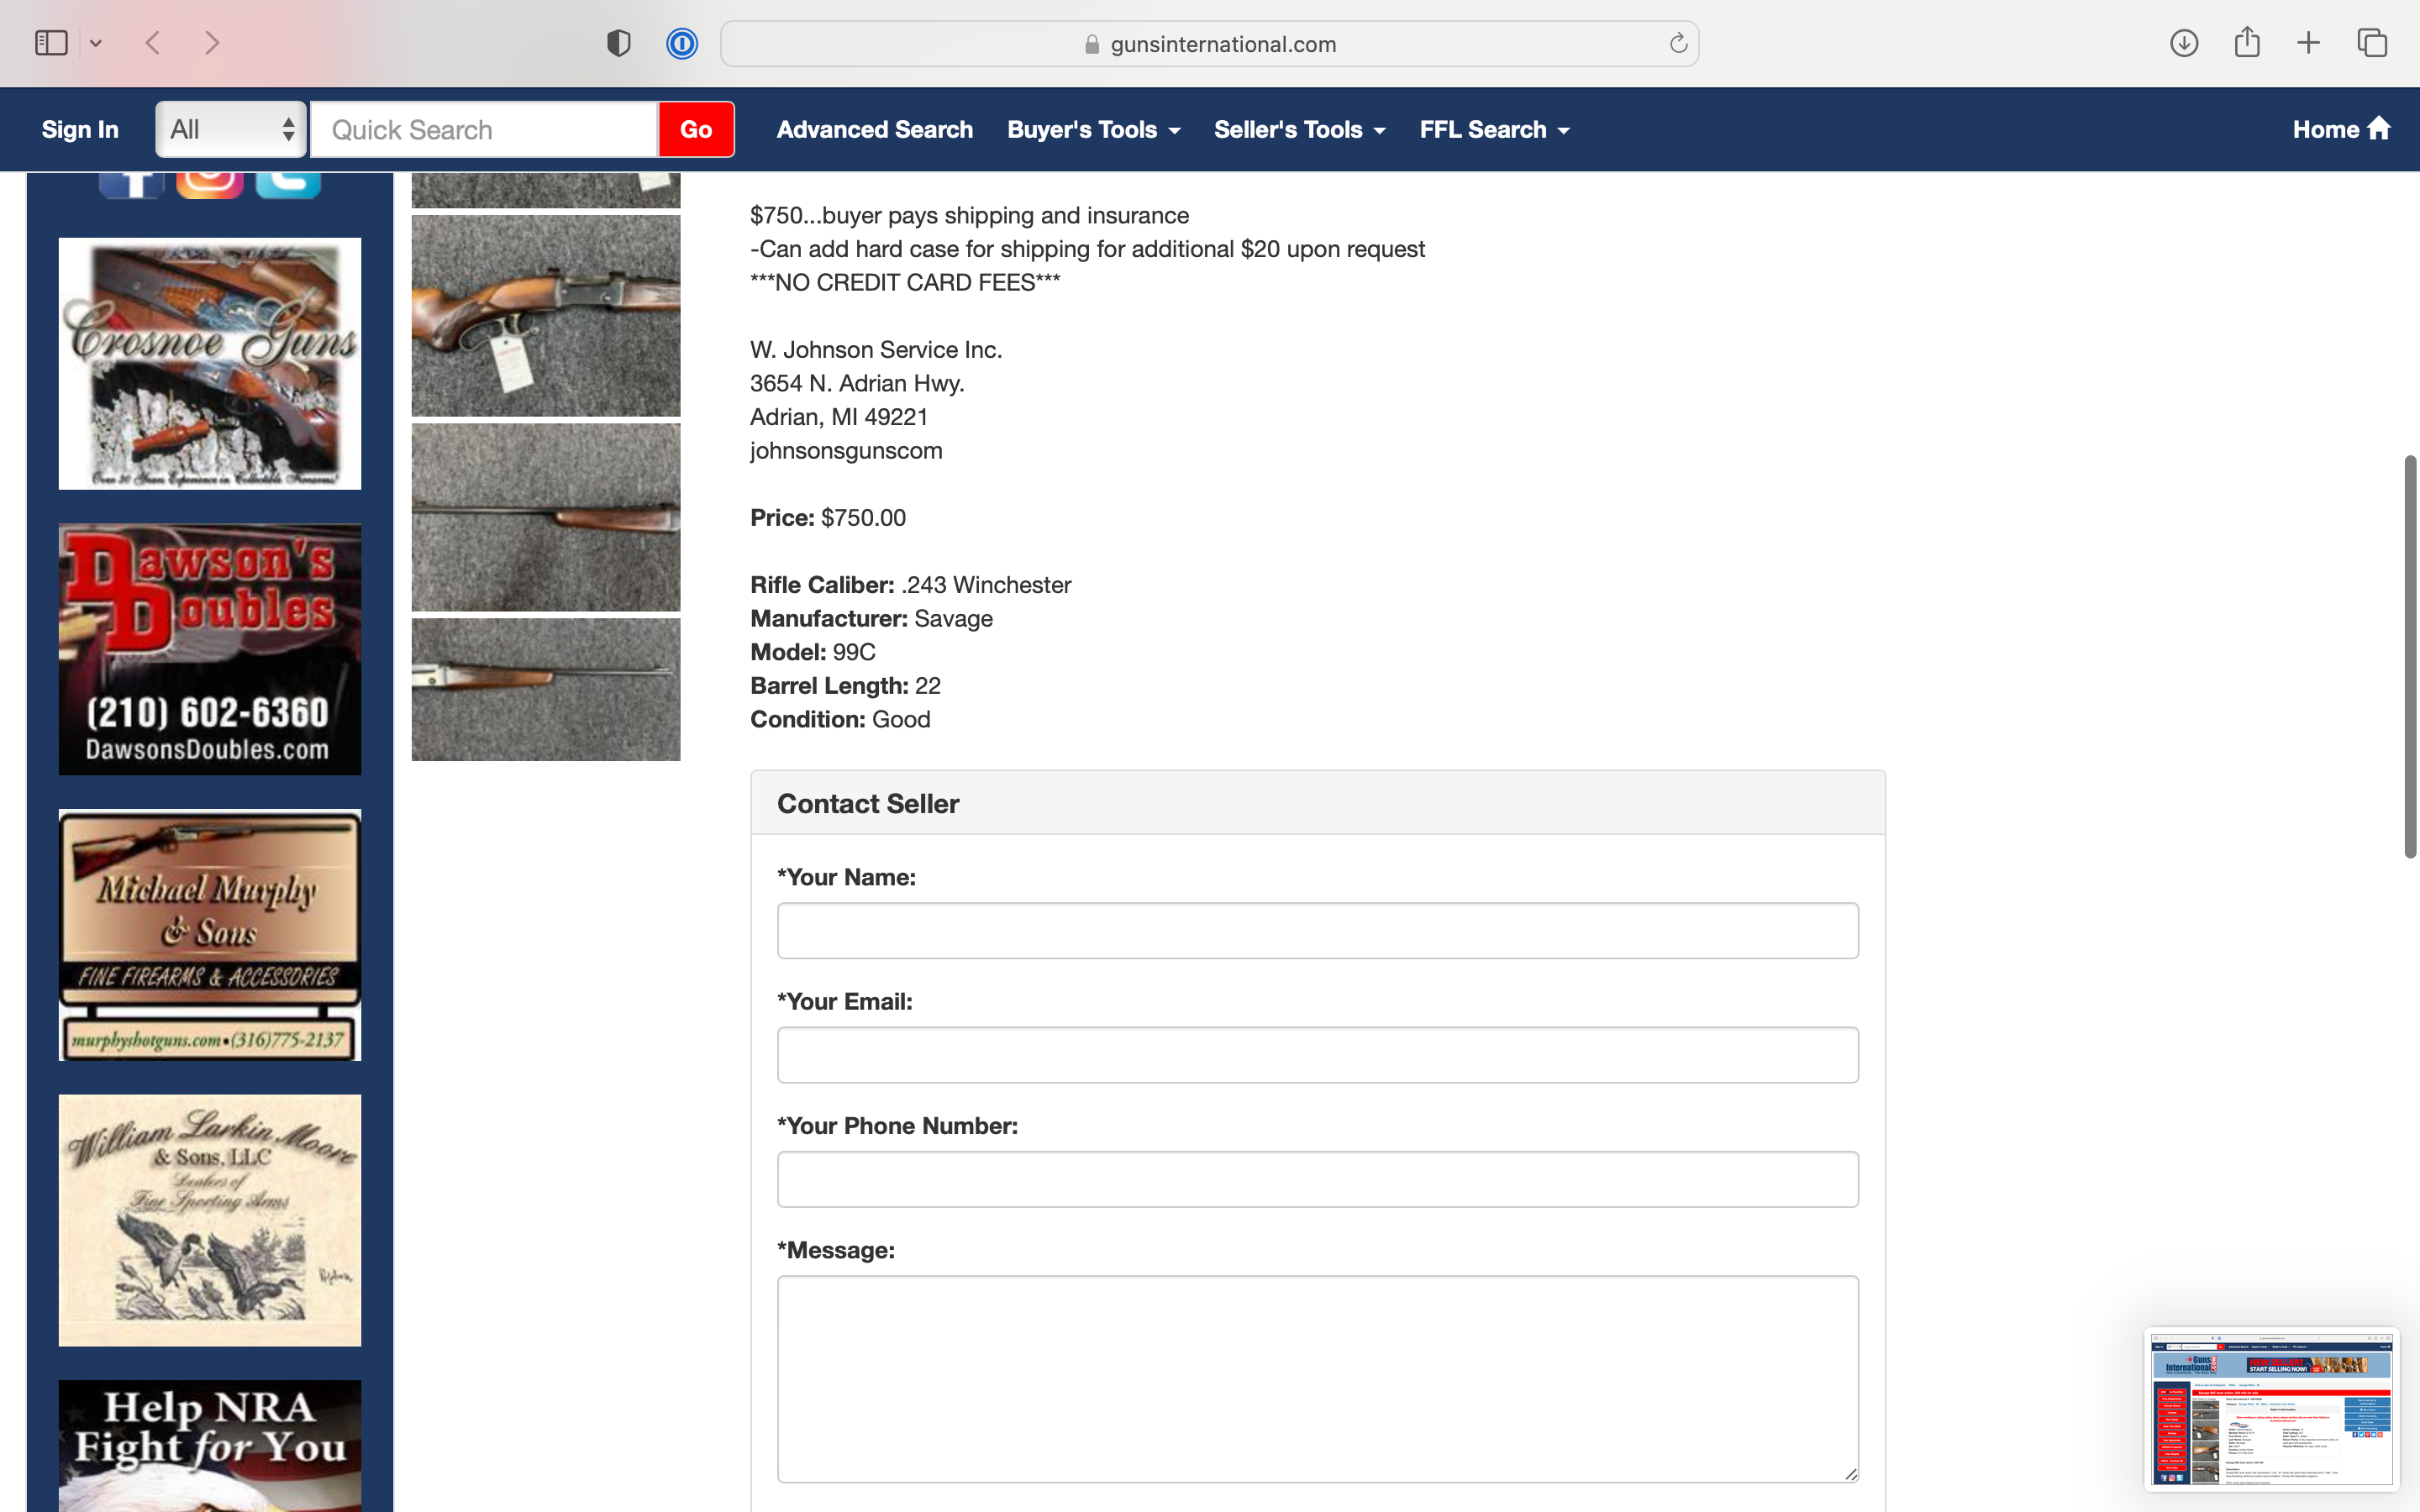2420x1512 pixels.
Task: Open the Help NRA Fight for You ad
Action: click(210, 1446)
